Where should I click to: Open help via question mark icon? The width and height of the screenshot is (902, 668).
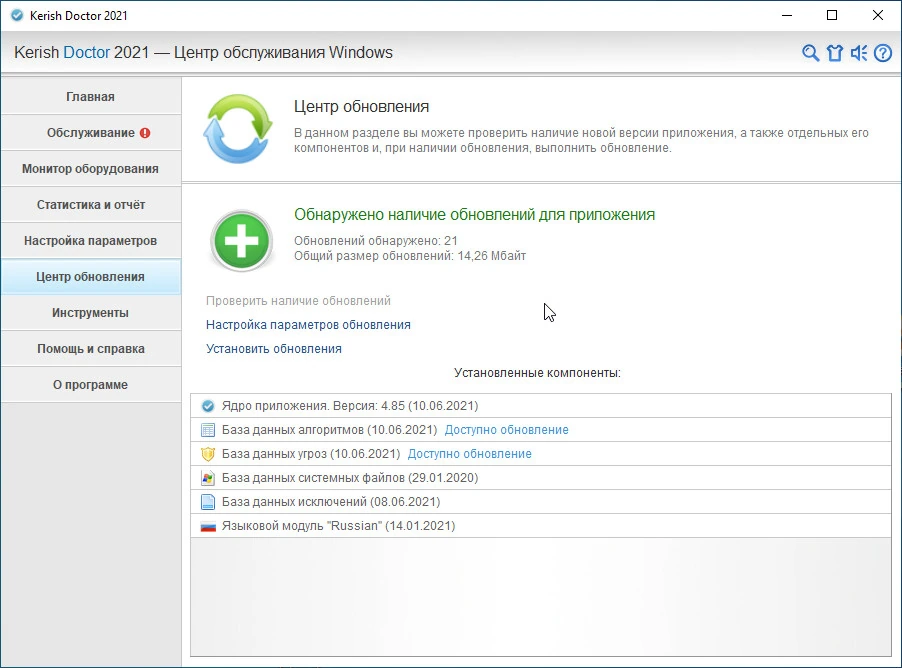pos(883,53)
